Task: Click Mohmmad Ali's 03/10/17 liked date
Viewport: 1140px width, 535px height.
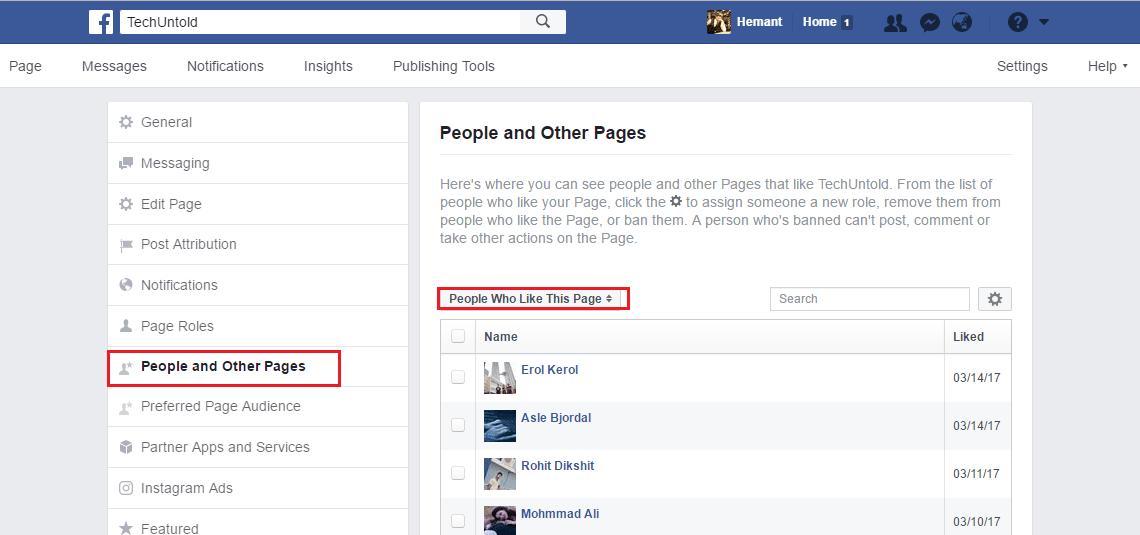Action: (x=976, y=522)
